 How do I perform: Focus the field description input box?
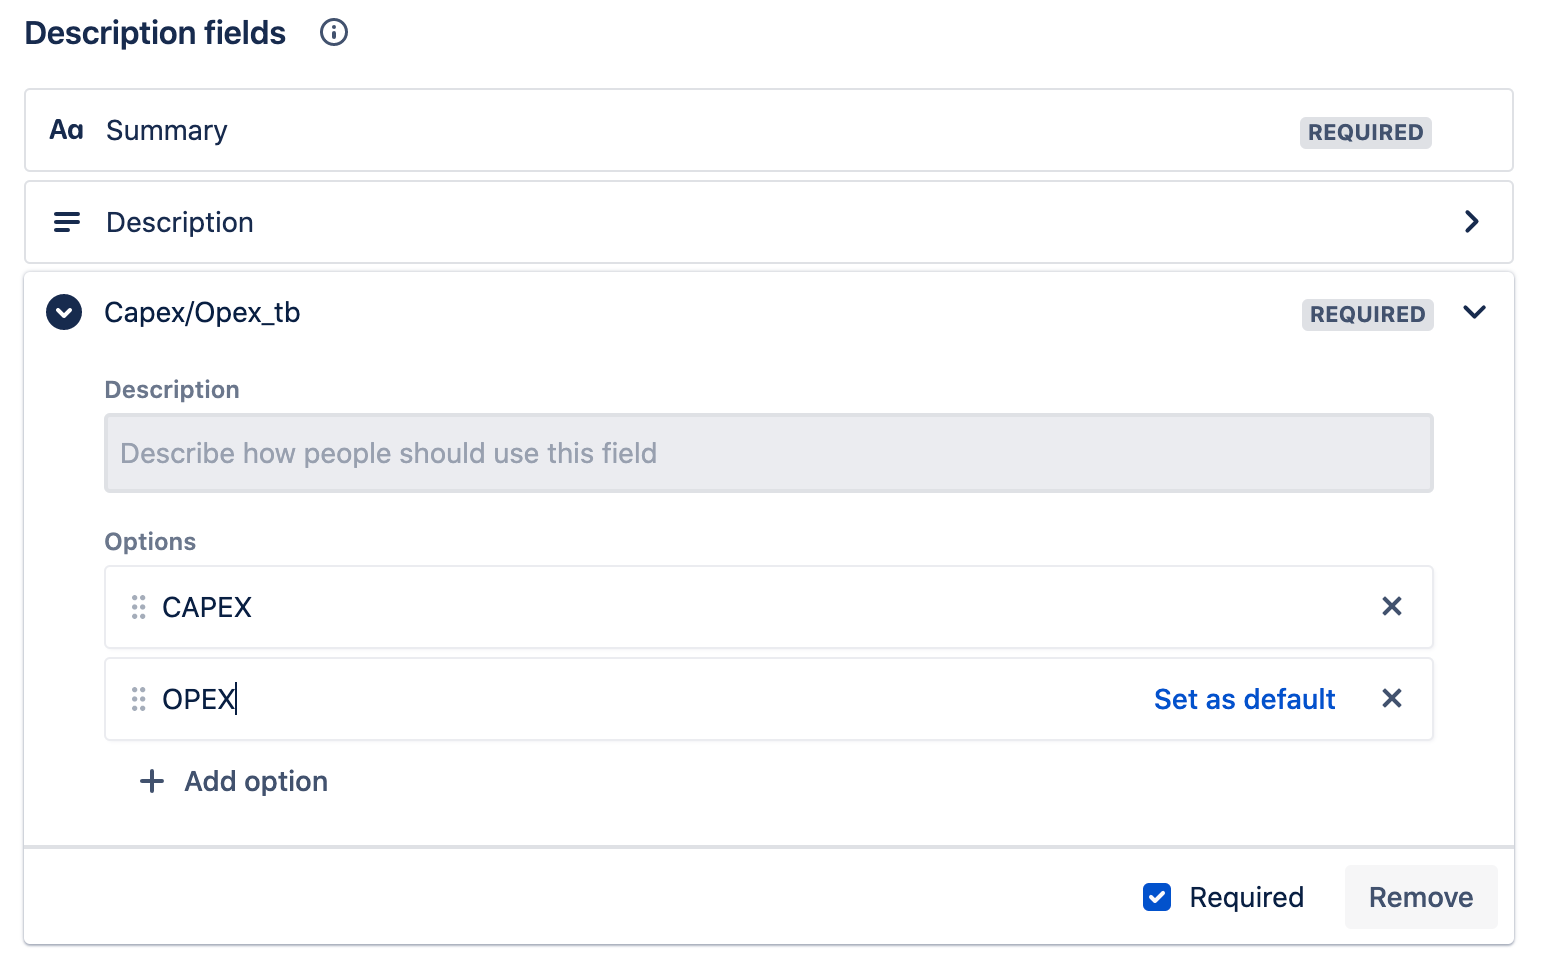point(769,453)
